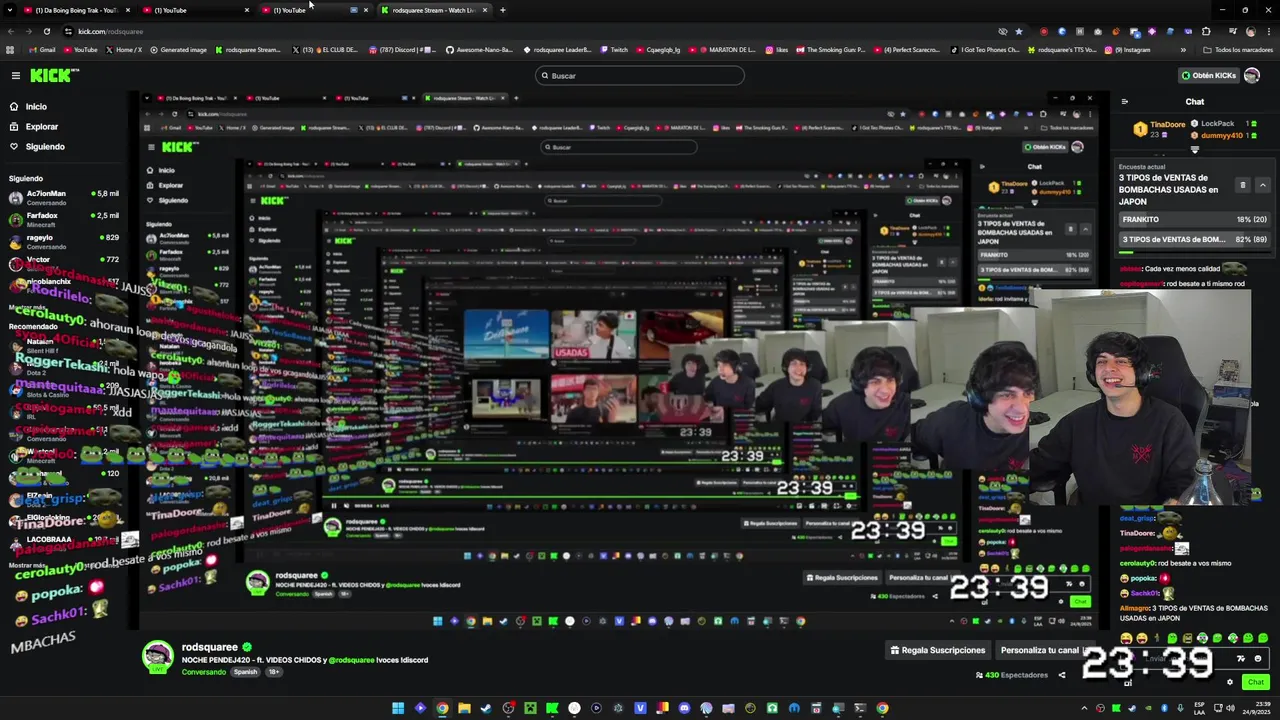
Task: Open Chrome media controls icon
Action: point(1233,31)
